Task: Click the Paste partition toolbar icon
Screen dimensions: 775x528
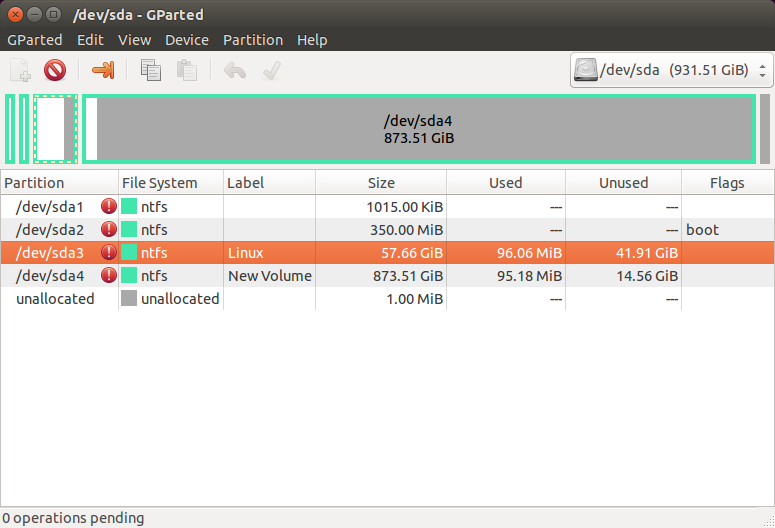Action: [x=187, y=70]
